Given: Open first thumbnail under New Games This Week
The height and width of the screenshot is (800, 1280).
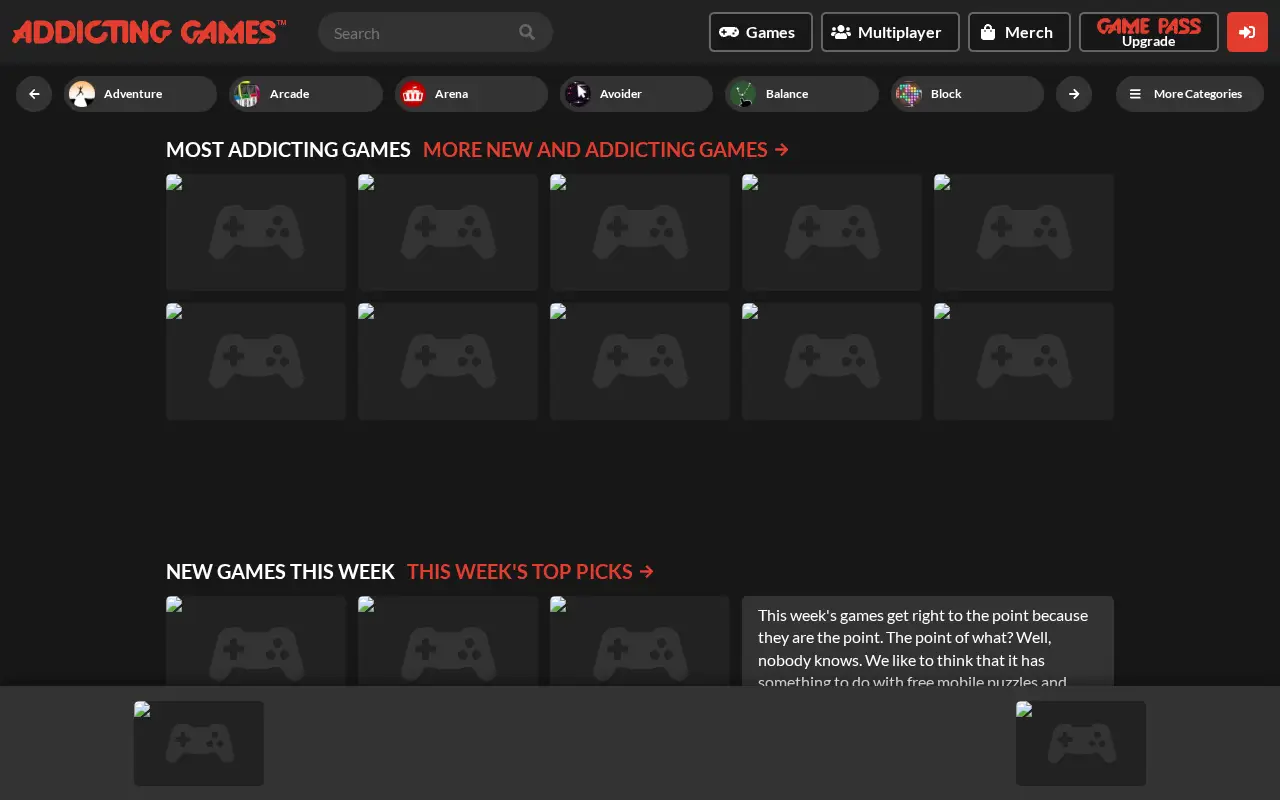Looking at the screenshot, I should pyautogui.click(x=256, y=641).
